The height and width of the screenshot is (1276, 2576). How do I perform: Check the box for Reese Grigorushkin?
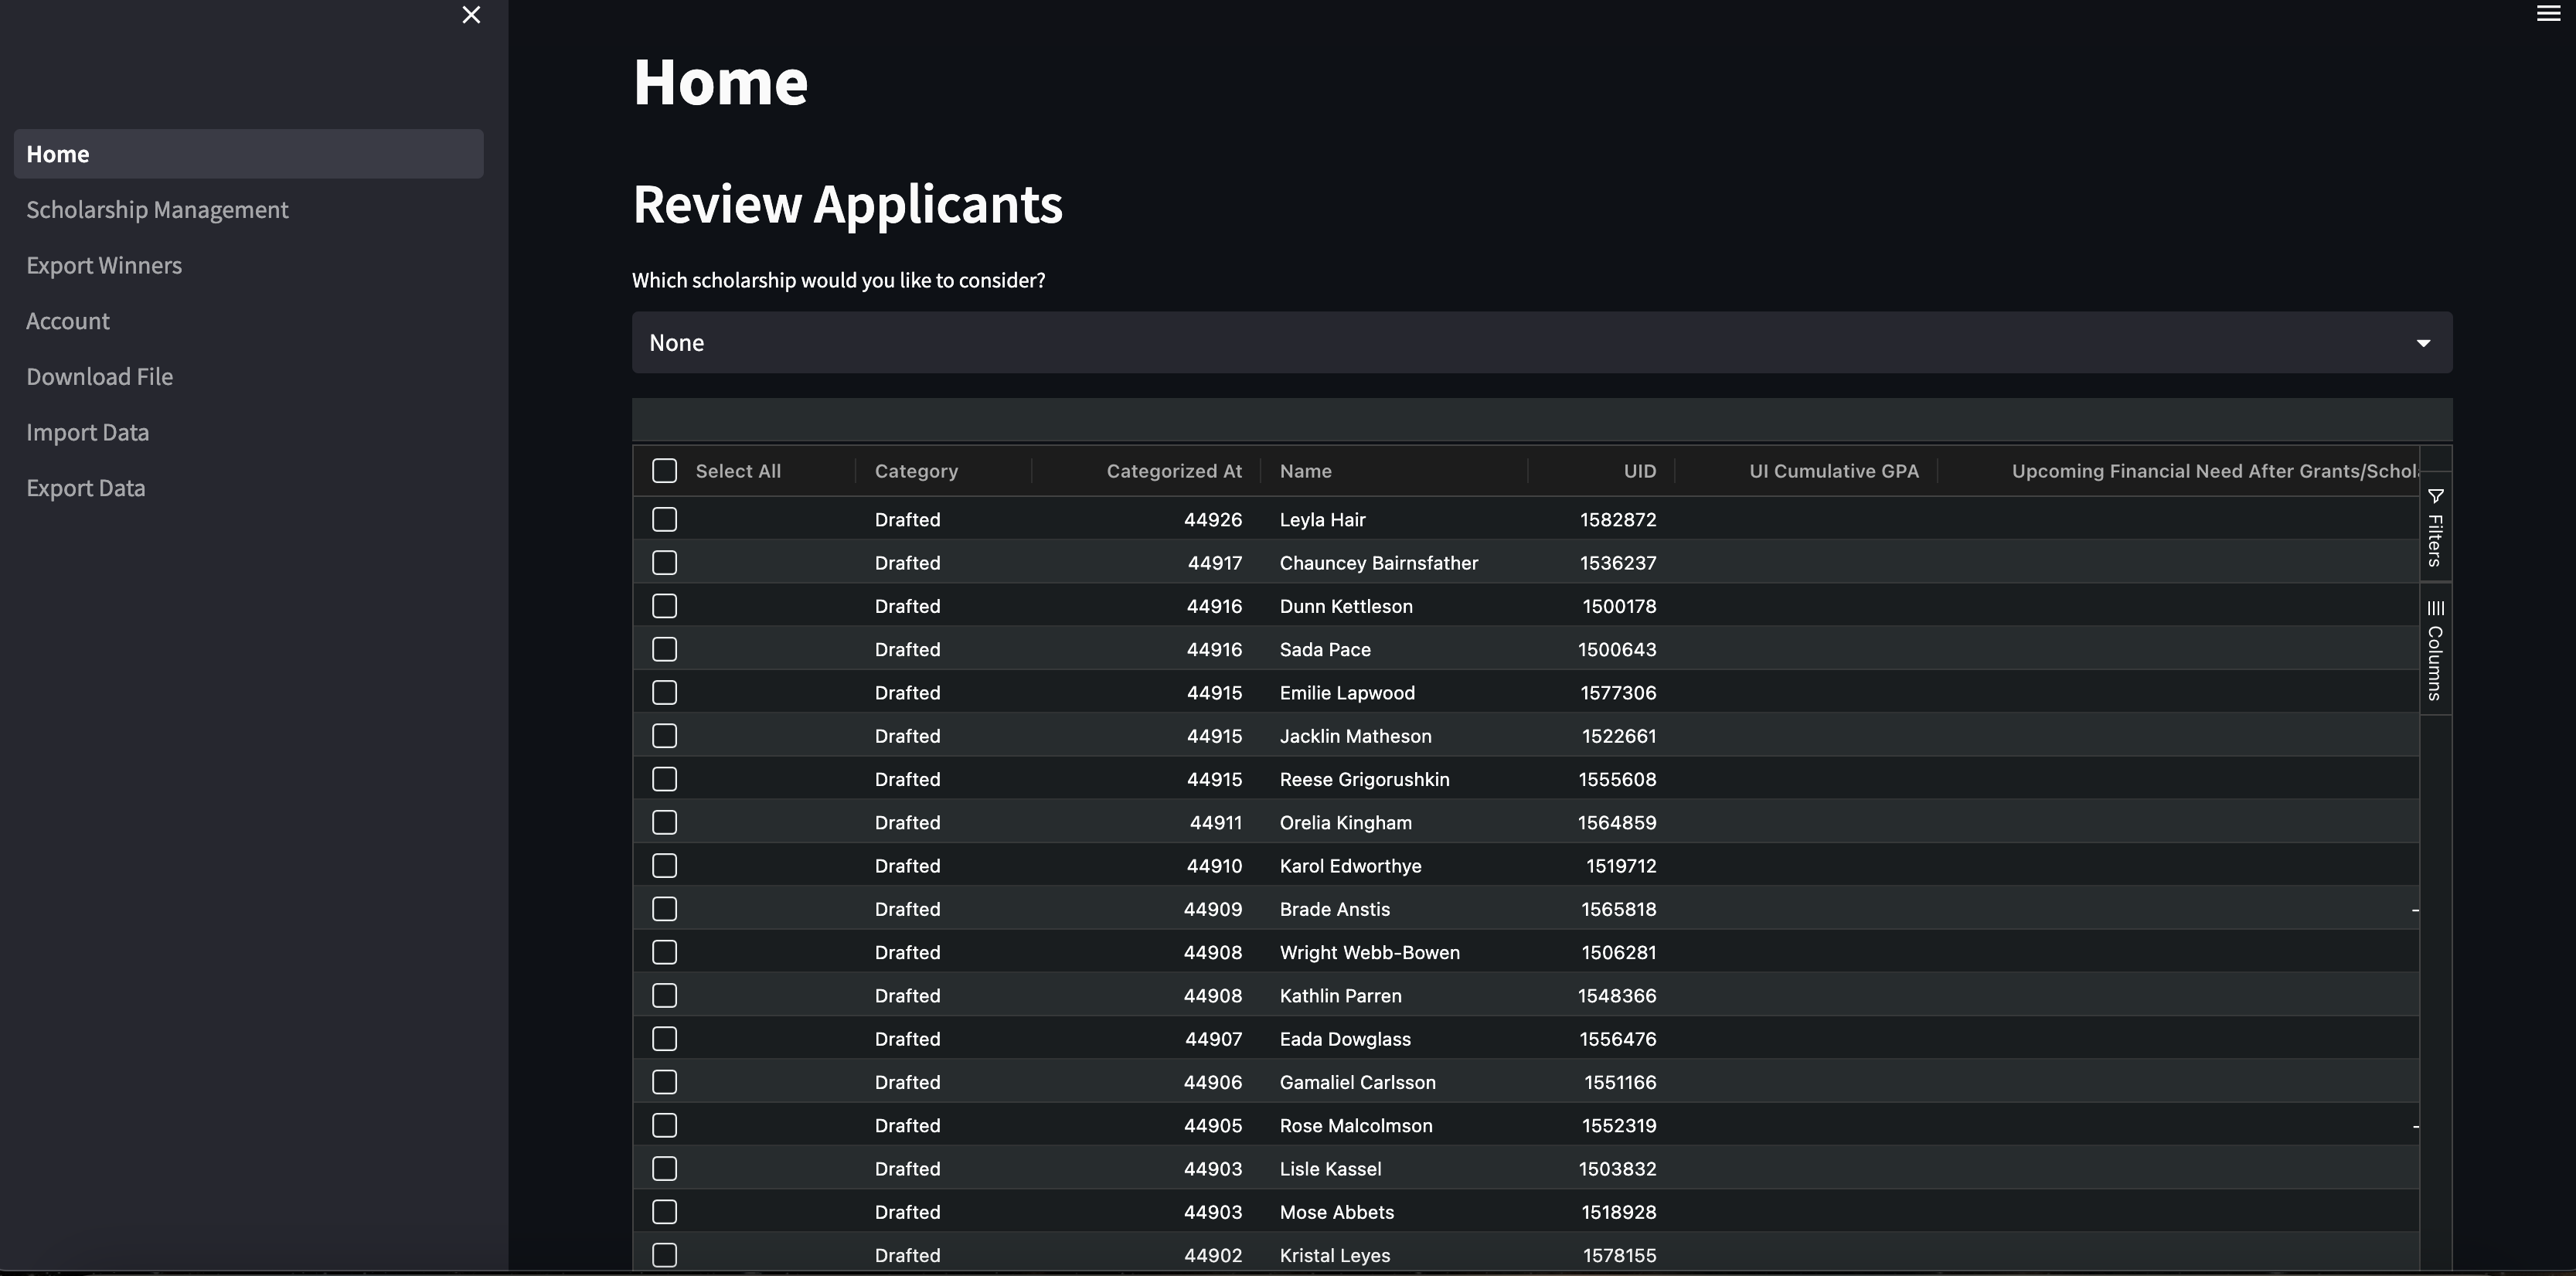[x=664, y=779]
